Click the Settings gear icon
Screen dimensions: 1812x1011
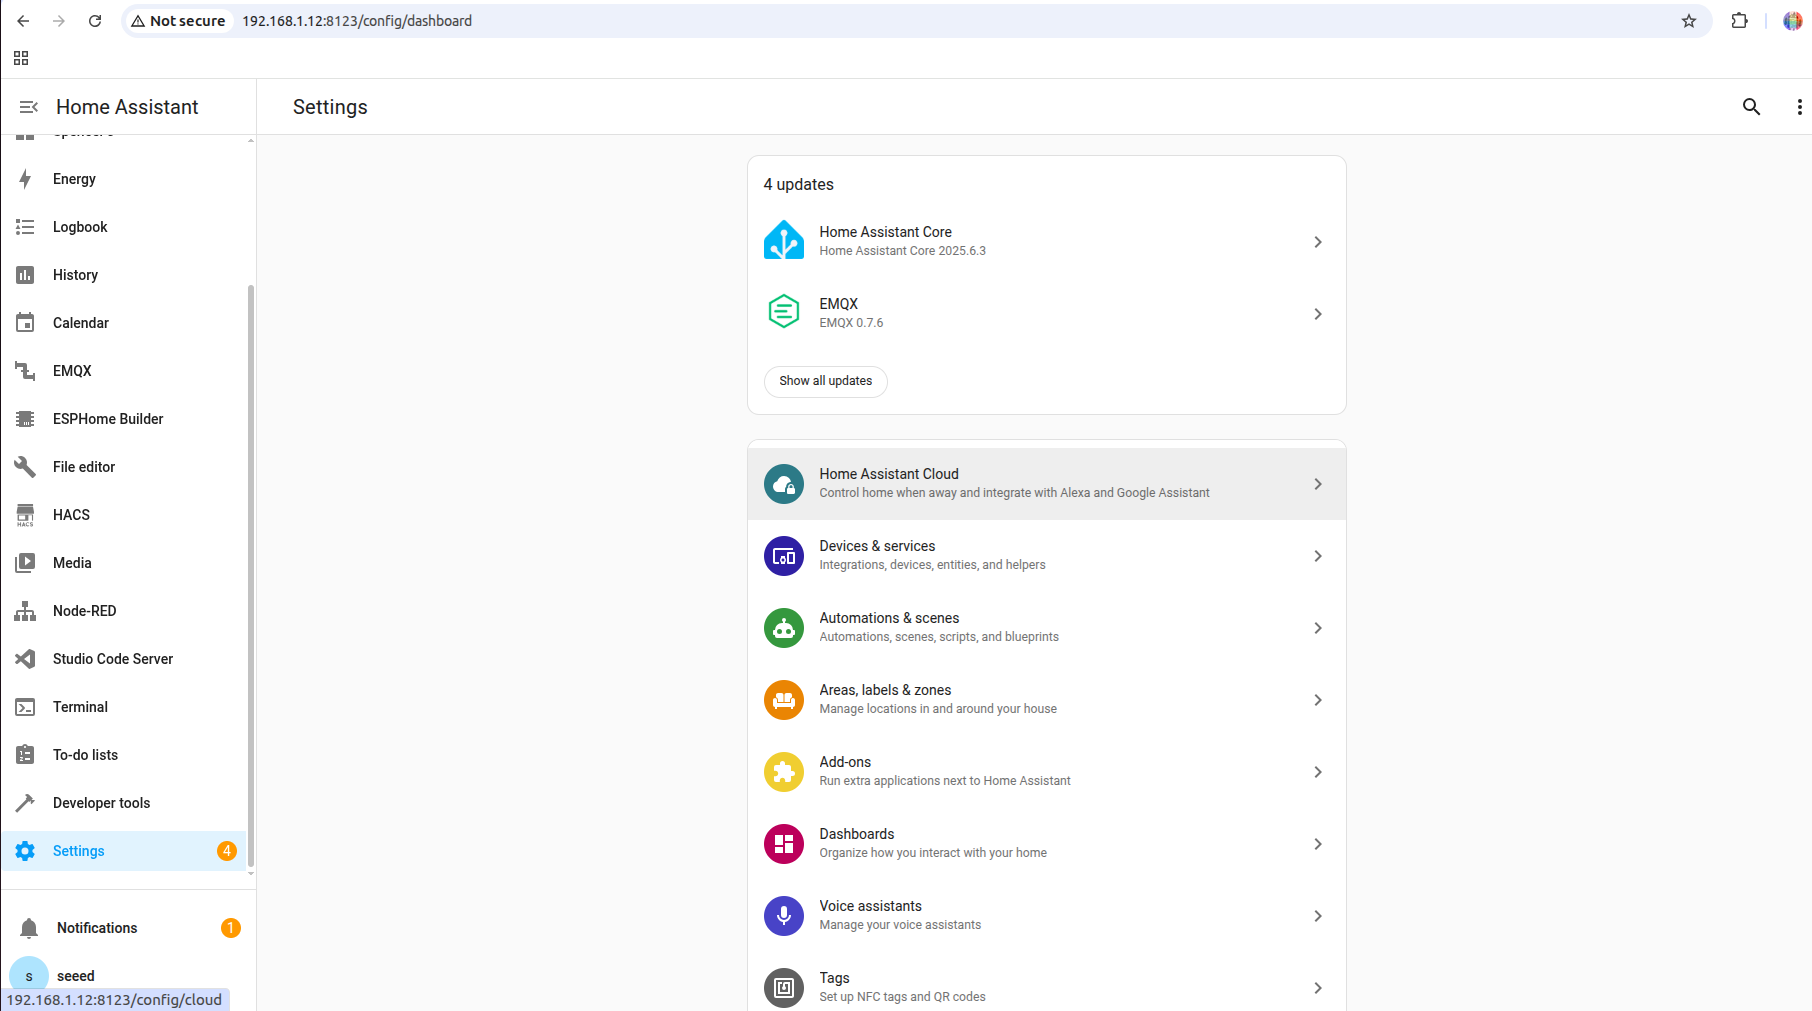coord(25,851)
